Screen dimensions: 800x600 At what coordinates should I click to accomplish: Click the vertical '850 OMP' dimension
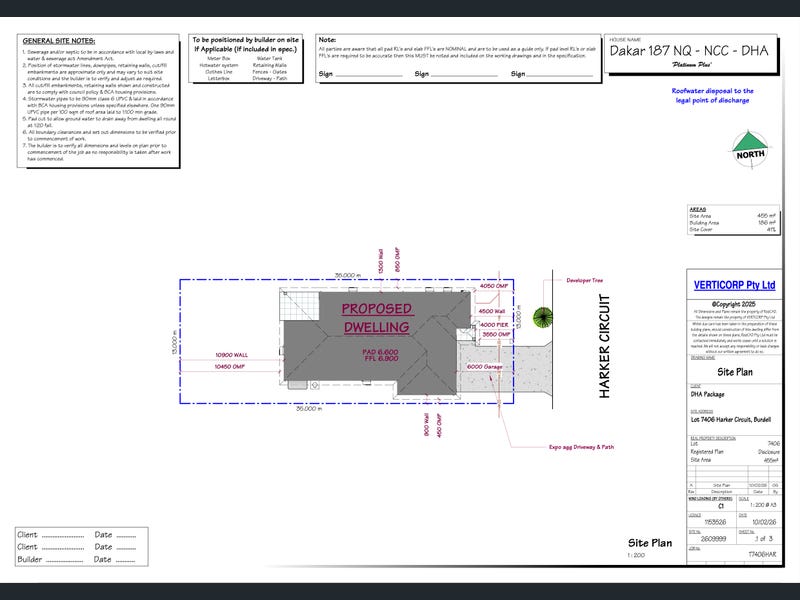(x=397, y=260)
